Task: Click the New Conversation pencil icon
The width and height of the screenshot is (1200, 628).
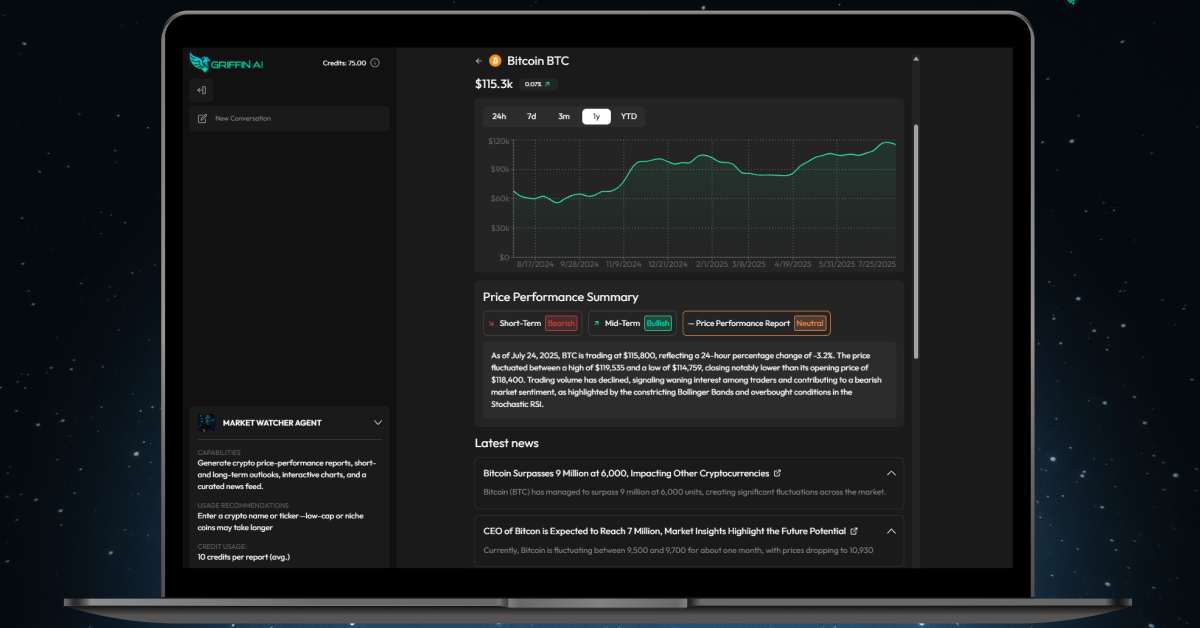Action: (x=202, y=118)
